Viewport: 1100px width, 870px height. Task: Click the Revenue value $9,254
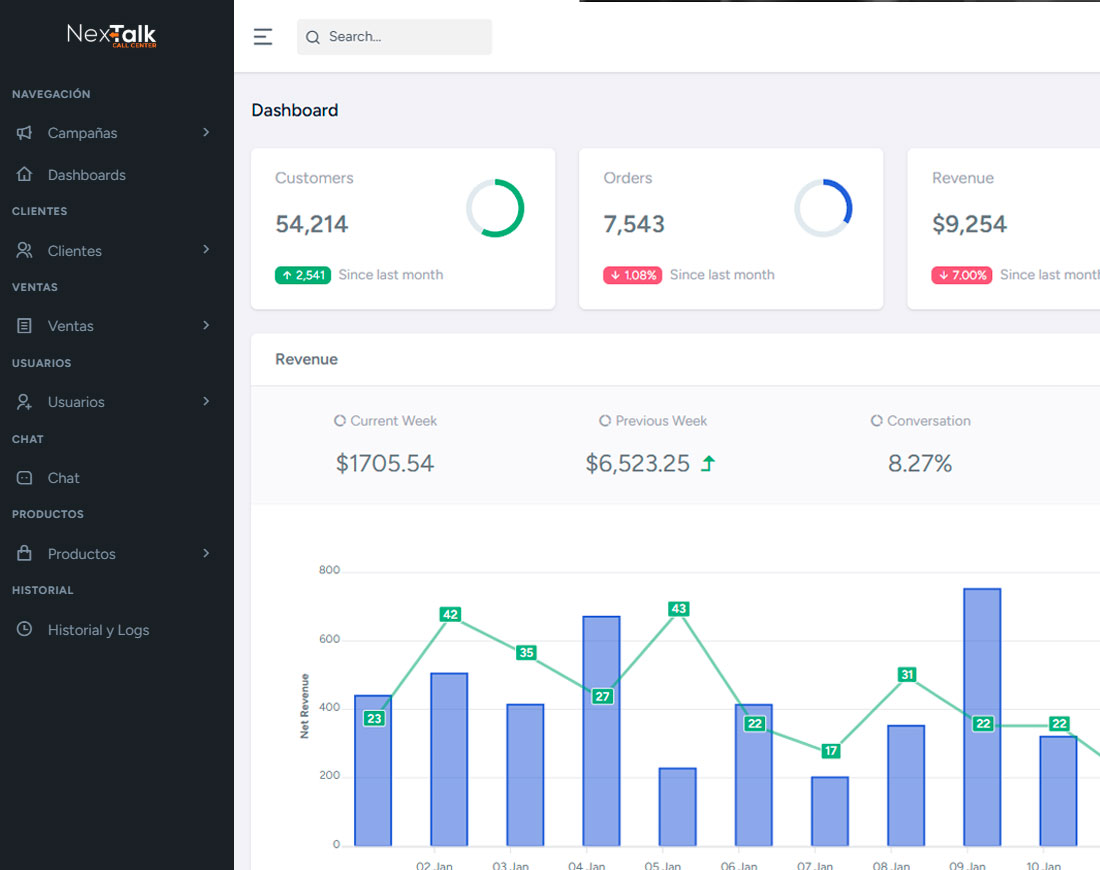(x=969, y=224)
